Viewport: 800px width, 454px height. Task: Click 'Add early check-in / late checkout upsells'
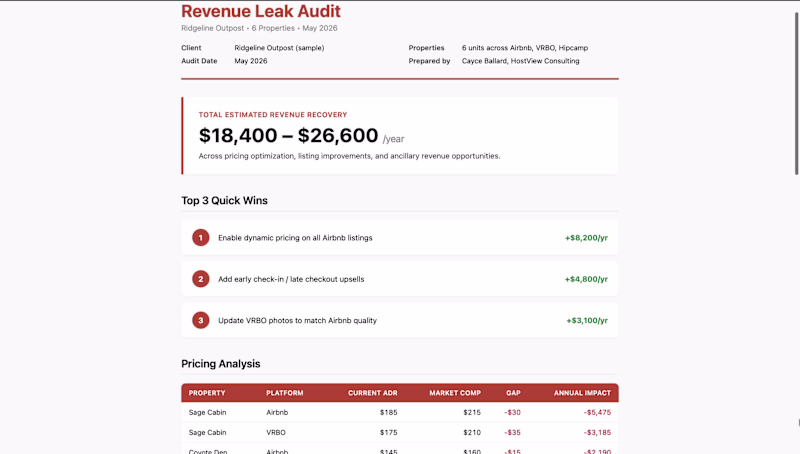click(291, 279)
